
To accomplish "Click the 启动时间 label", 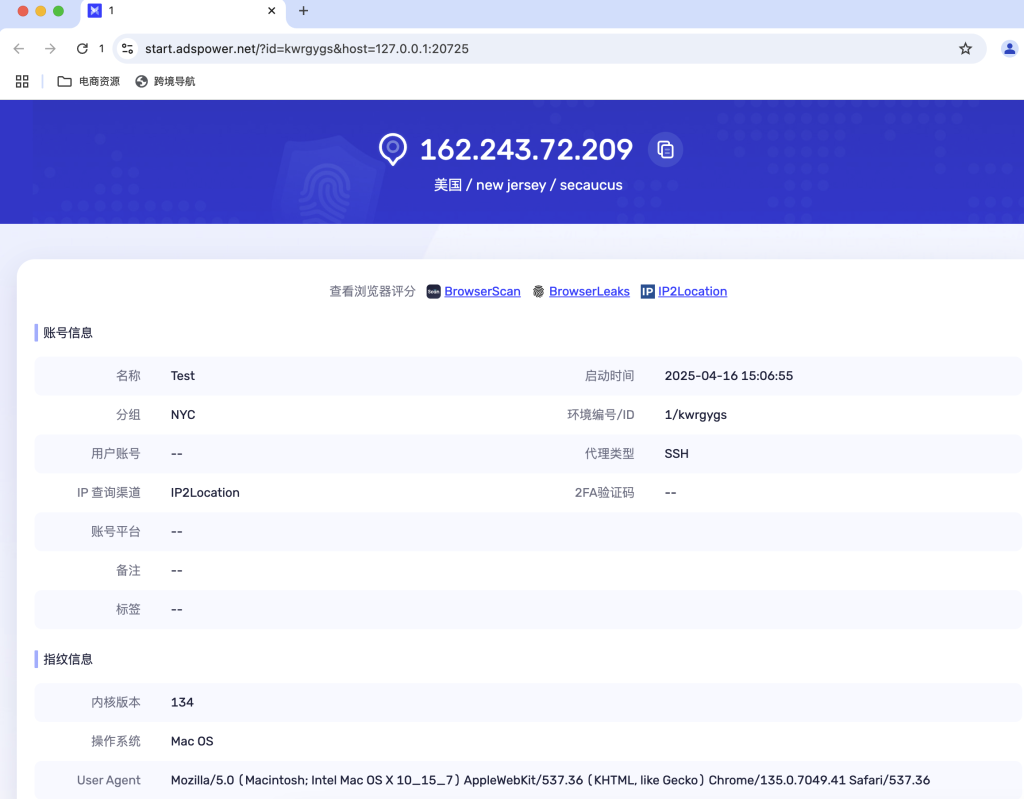I will pos(609,376).
